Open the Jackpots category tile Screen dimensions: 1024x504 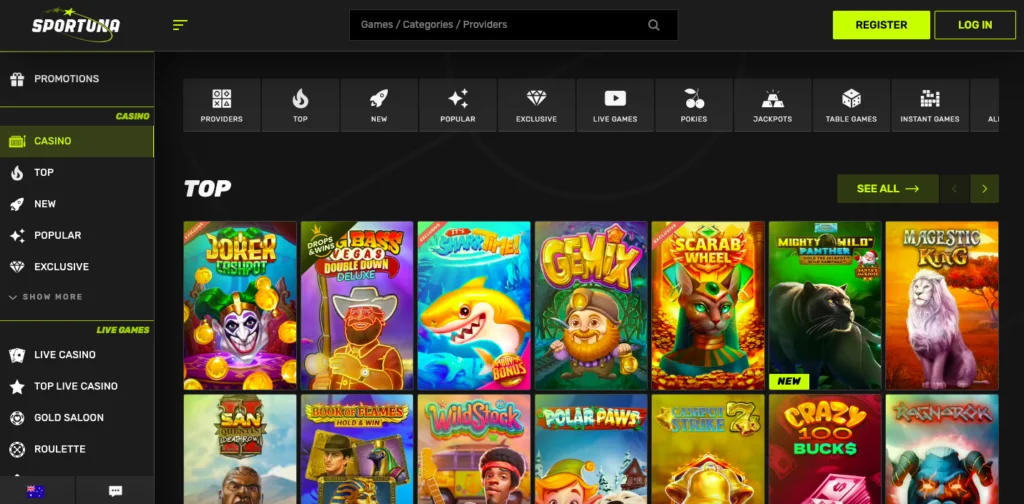(x=773, y=105)
